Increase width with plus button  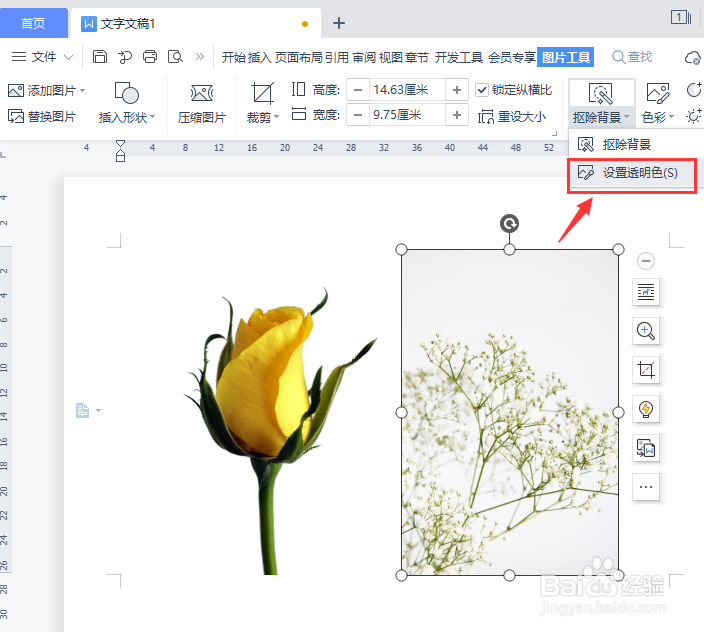point(457,115)
